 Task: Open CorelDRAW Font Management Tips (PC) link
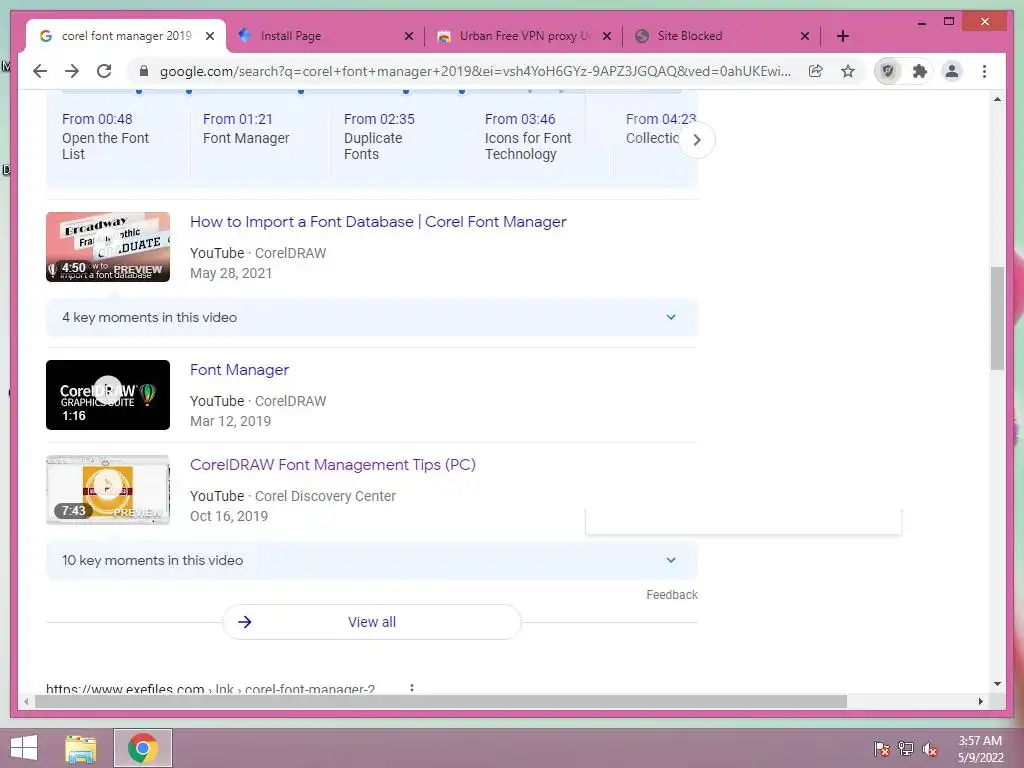(x=333, y=465)
